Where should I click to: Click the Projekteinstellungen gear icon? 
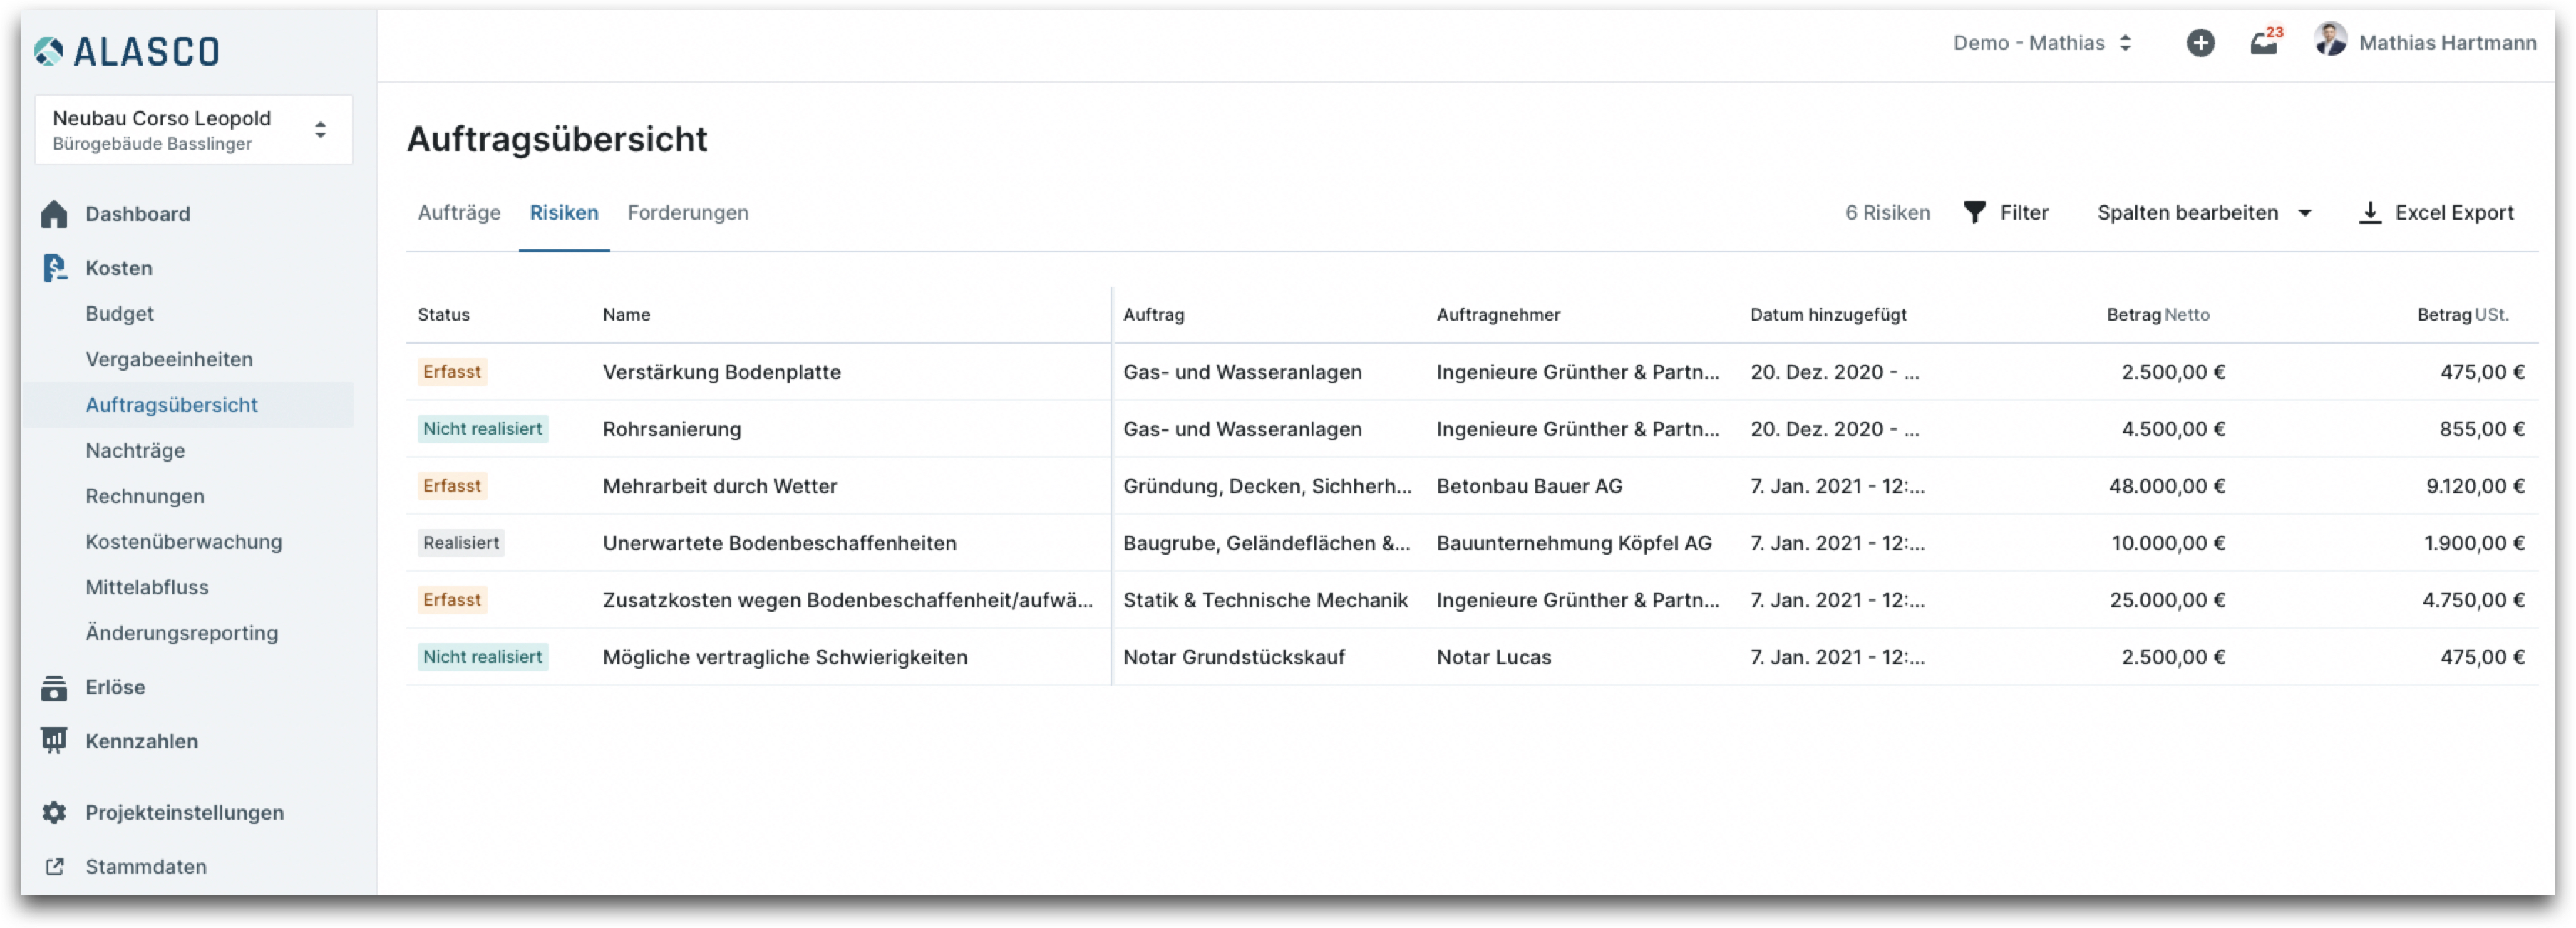pyautogui.click(x=54, y=812)
